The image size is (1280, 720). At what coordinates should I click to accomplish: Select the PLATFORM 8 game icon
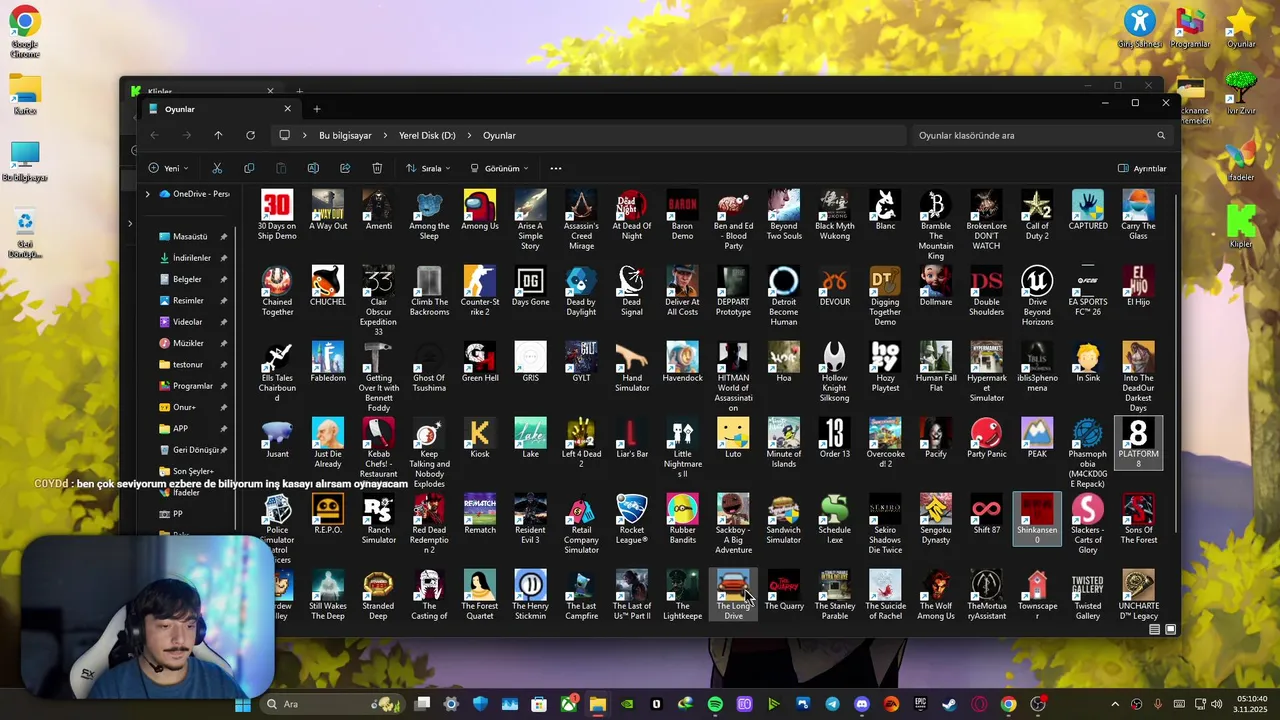pyautogui.click(x=1138, y=444)
